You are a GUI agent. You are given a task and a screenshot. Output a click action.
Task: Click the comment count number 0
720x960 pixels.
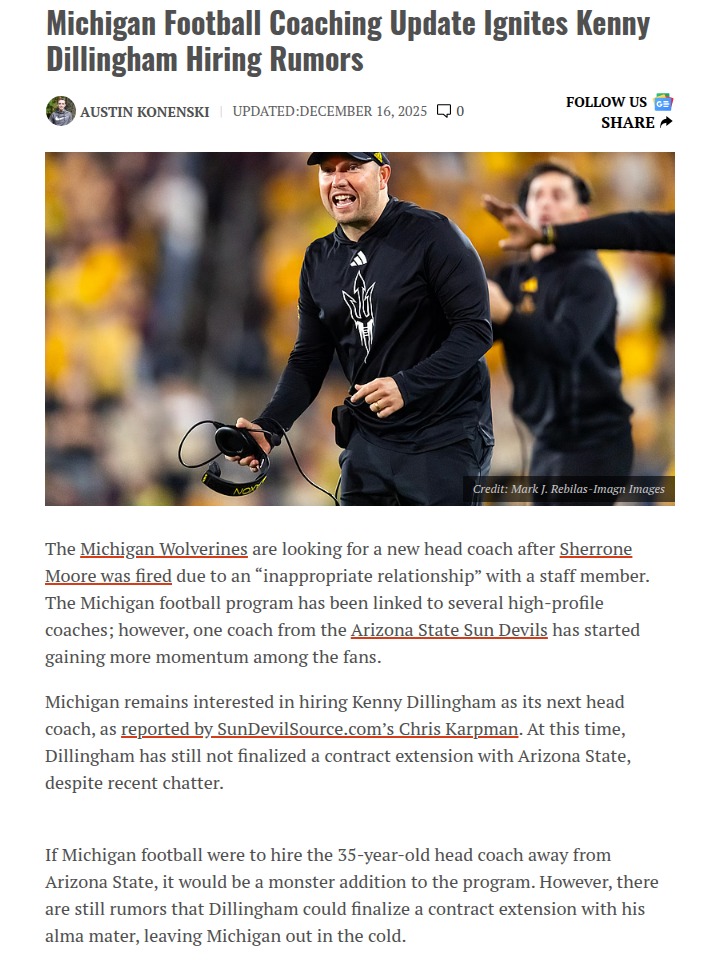click(460, 111)
